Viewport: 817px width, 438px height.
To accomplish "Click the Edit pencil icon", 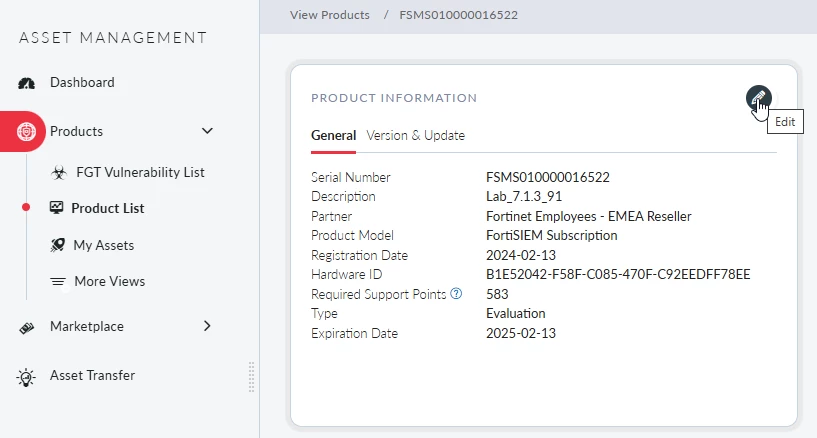I will 758,98.
